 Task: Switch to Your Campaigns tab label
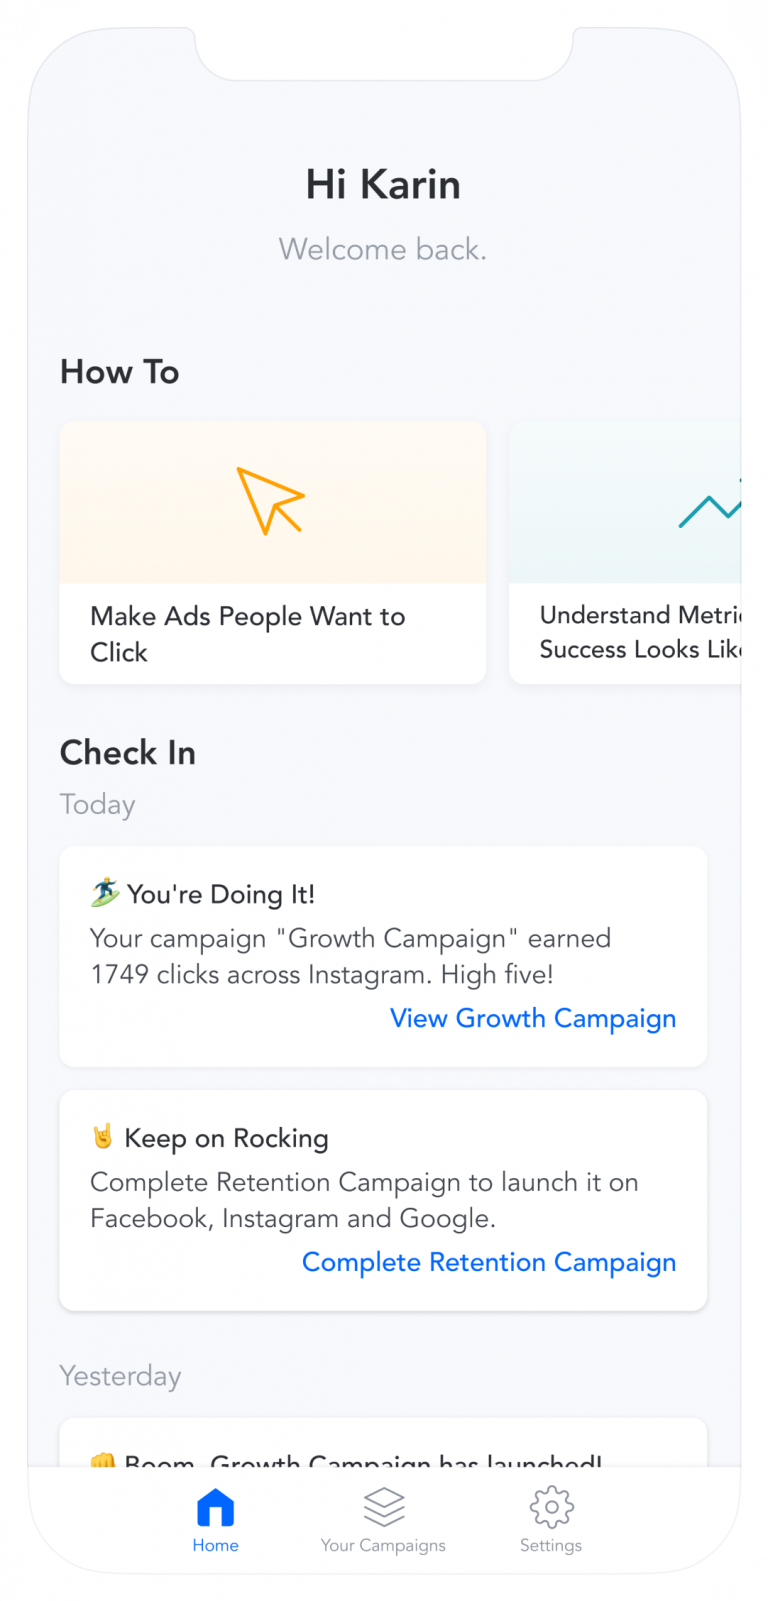(x=383, y=1545)
